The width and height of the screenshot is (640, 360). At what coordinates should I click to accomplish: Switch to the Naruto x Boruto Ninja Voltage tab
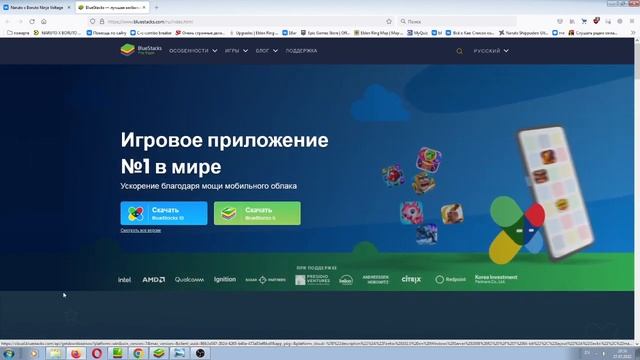pos(36,7)
